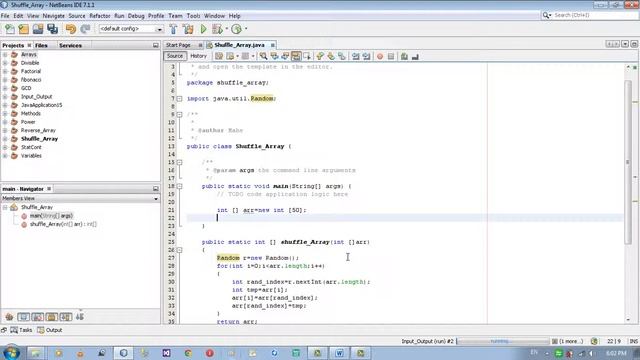
Task: Click Find Next Occurrence icon
Action: click(285, 56)
